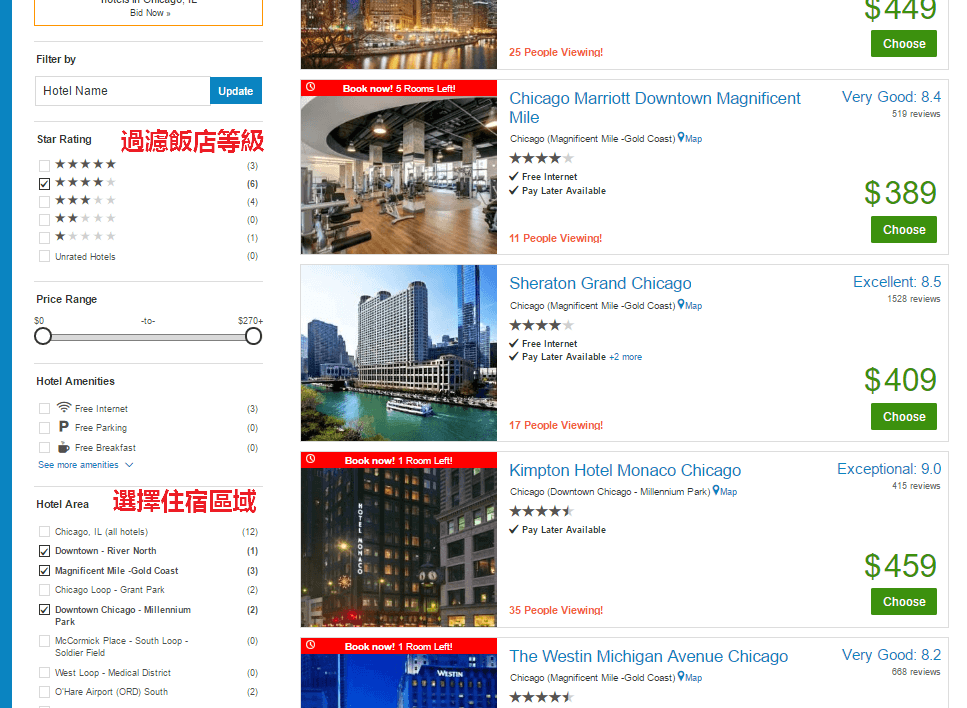This screenshot has height=708, width=967.
Task: Click the checkmark beside Pay Later Available
Action: point(514,190)
